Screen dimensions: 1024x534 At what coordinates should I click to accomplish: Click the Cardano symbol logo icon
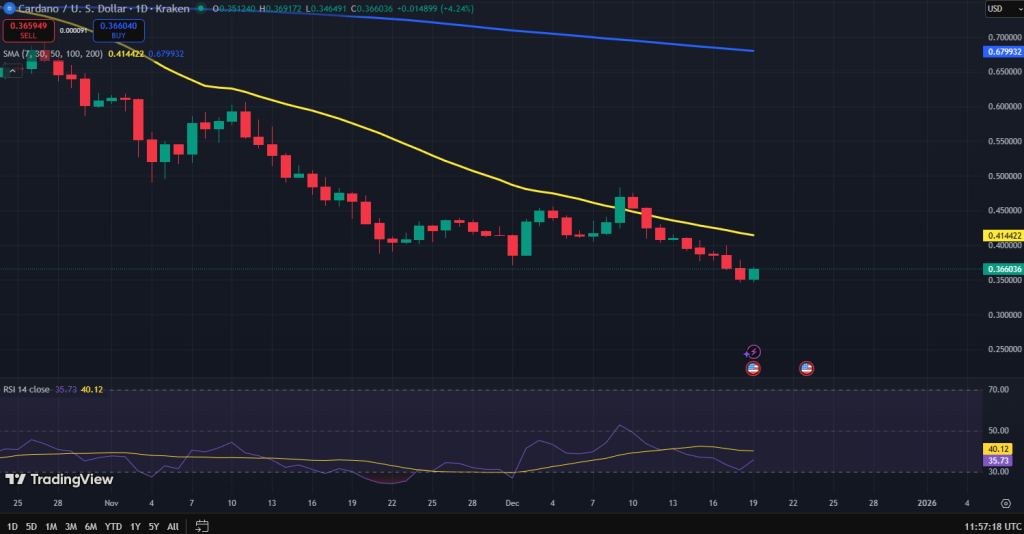pyautogui.click(x=9, y=8)
